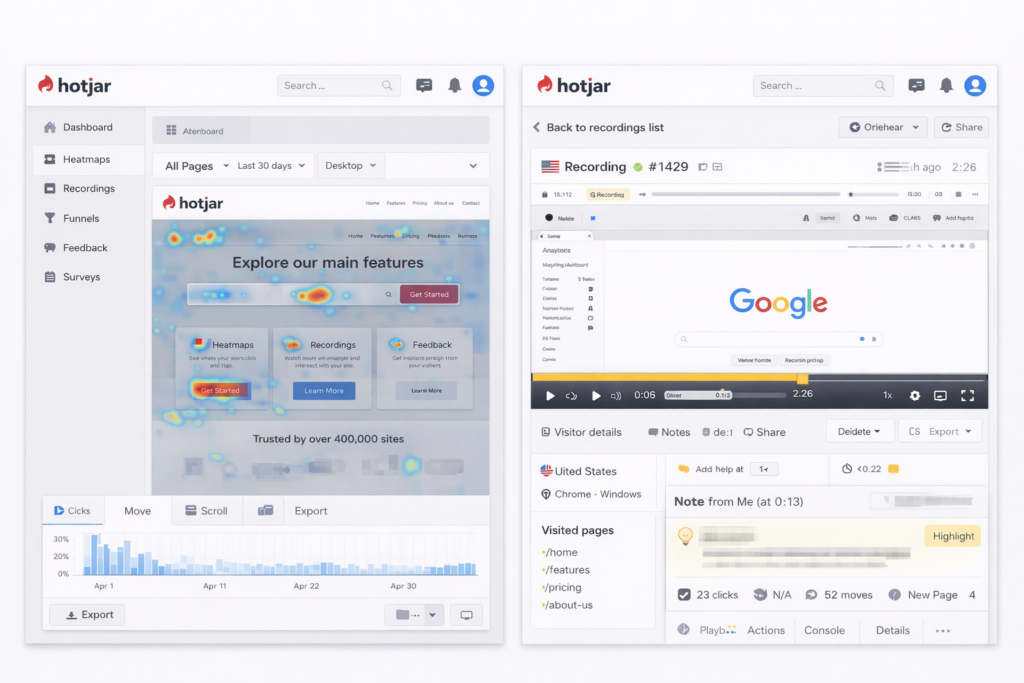
Task: Open player settings gear icon
Action: [914, 395]
